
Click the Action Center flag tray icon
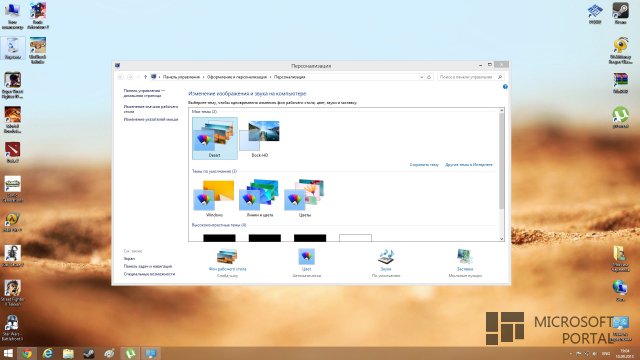(578, 353)
